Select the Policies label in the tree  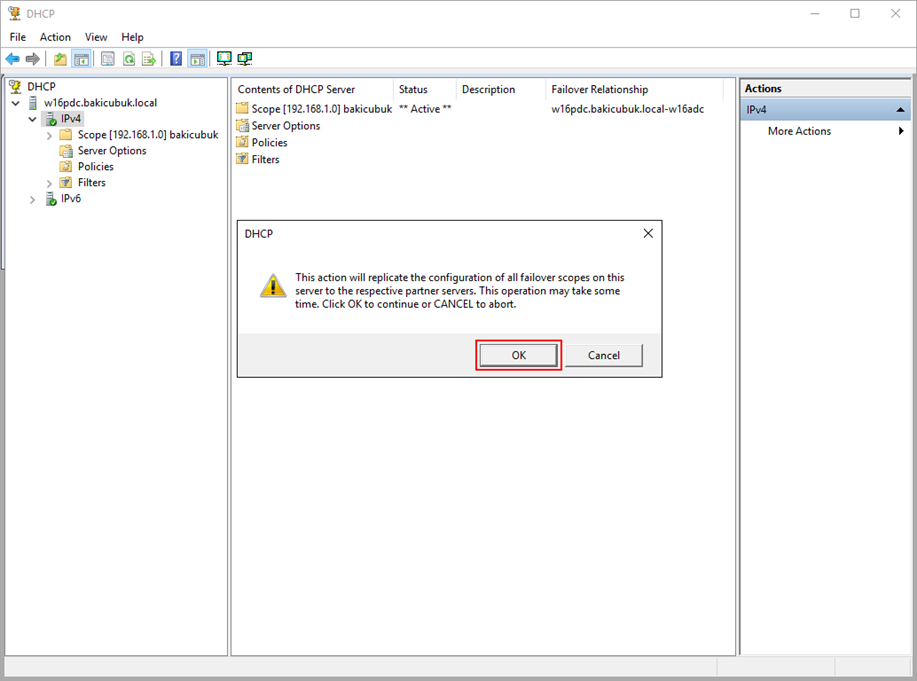[x=95, y=167]
